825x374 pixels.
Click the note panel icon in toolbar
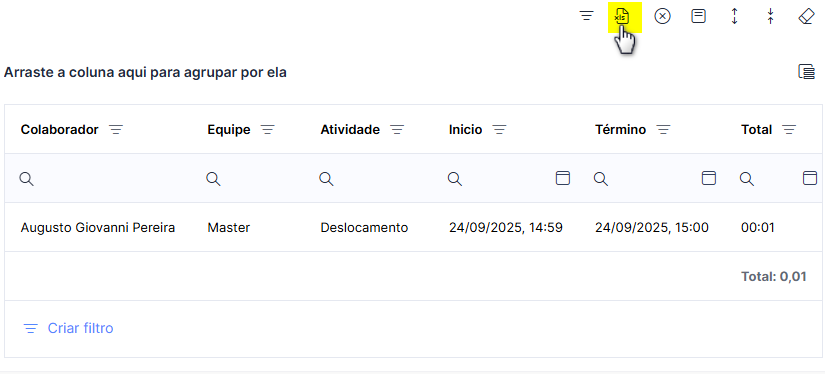pos(698,17)
